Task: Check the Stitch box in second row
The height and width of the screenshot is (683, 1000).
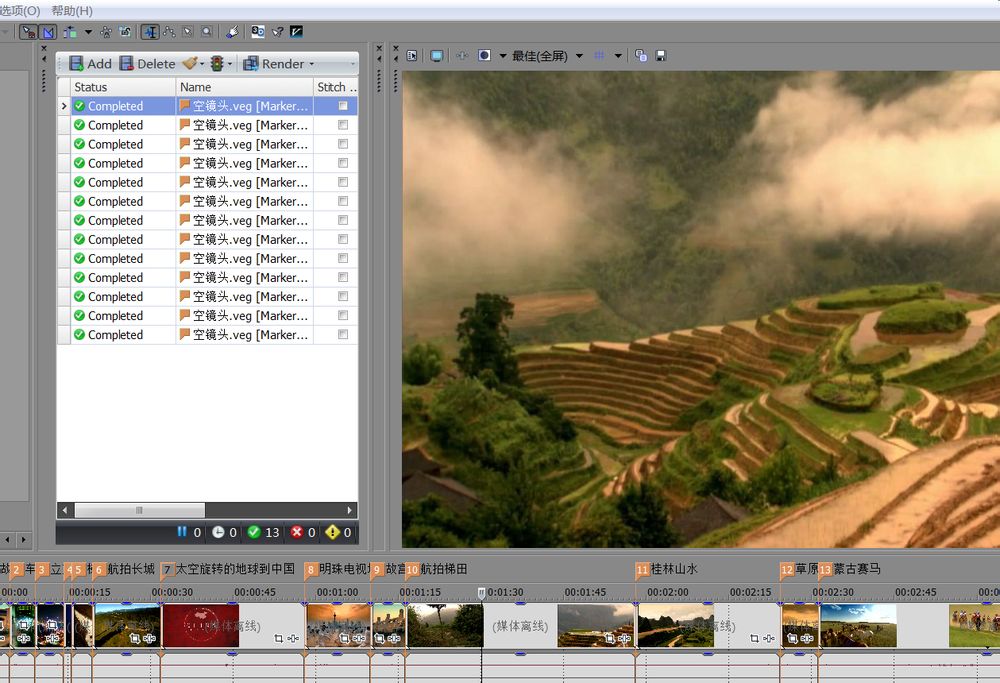Action: coord(343,125)
